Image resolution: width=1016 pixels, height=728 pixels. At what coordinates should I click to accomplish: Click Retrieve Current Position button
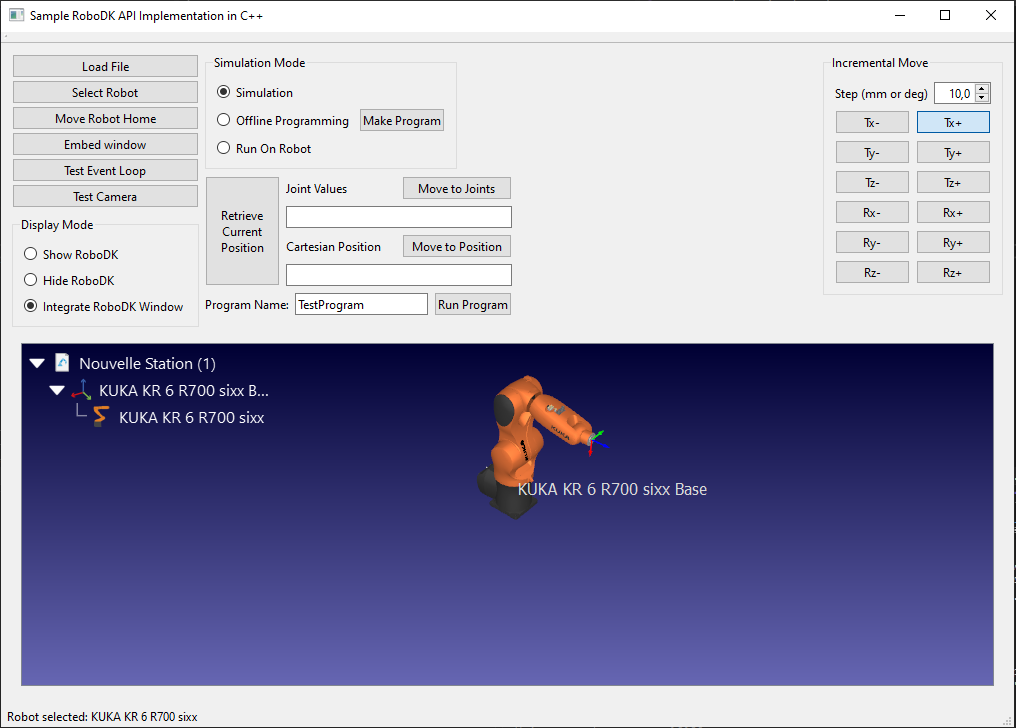(242, 232)
